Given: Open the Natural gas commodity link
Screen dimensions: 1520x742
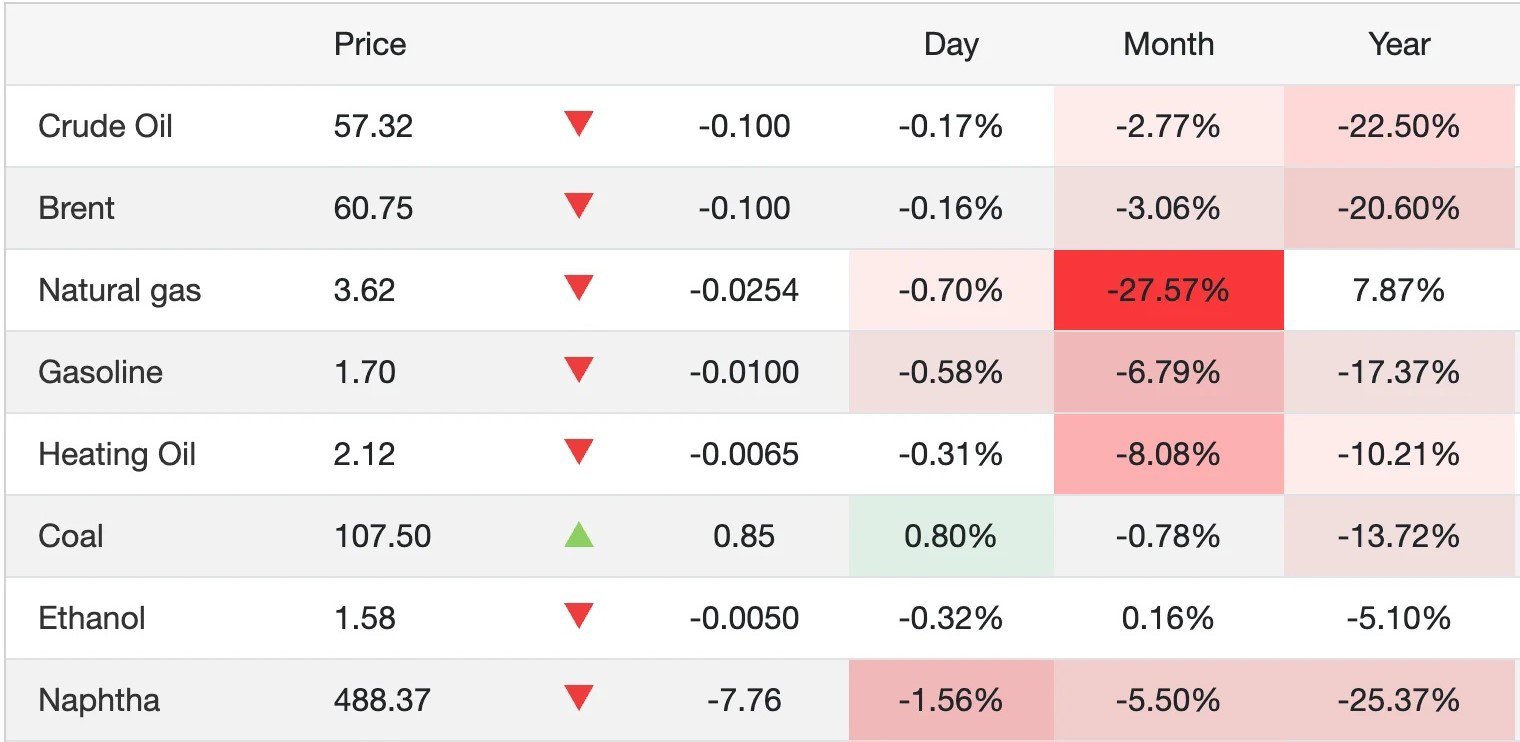Looking at the screenshot, I should click(x=119, y=290).
